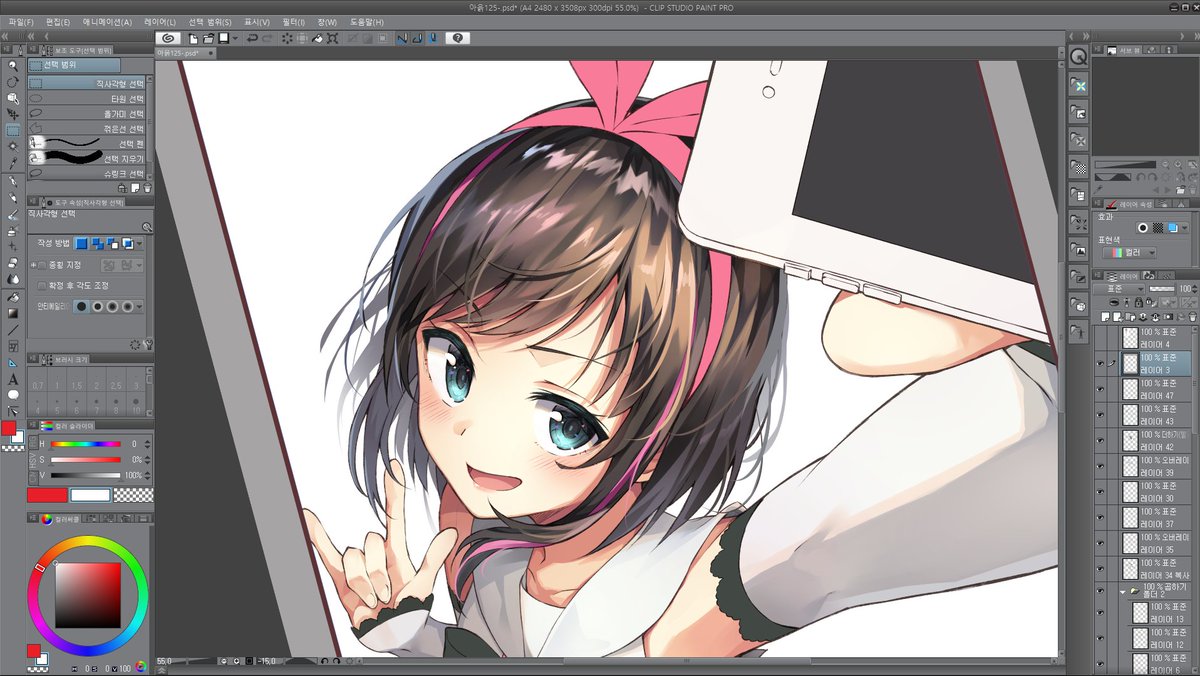Click the Save icon in the toolbar
This screenshot has height=676, width=1200.
point(224,38)
